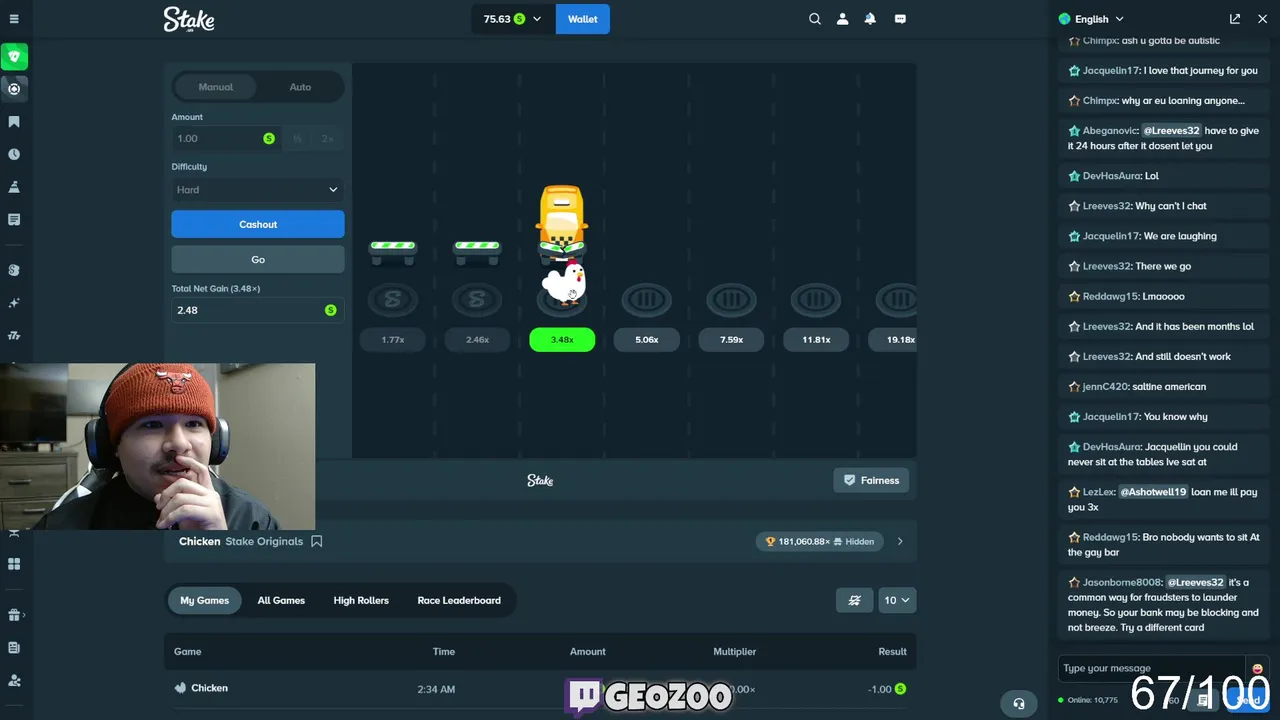
Task: Add Chicken to favourites with the bookmark icon
Action: coord(317,541)
